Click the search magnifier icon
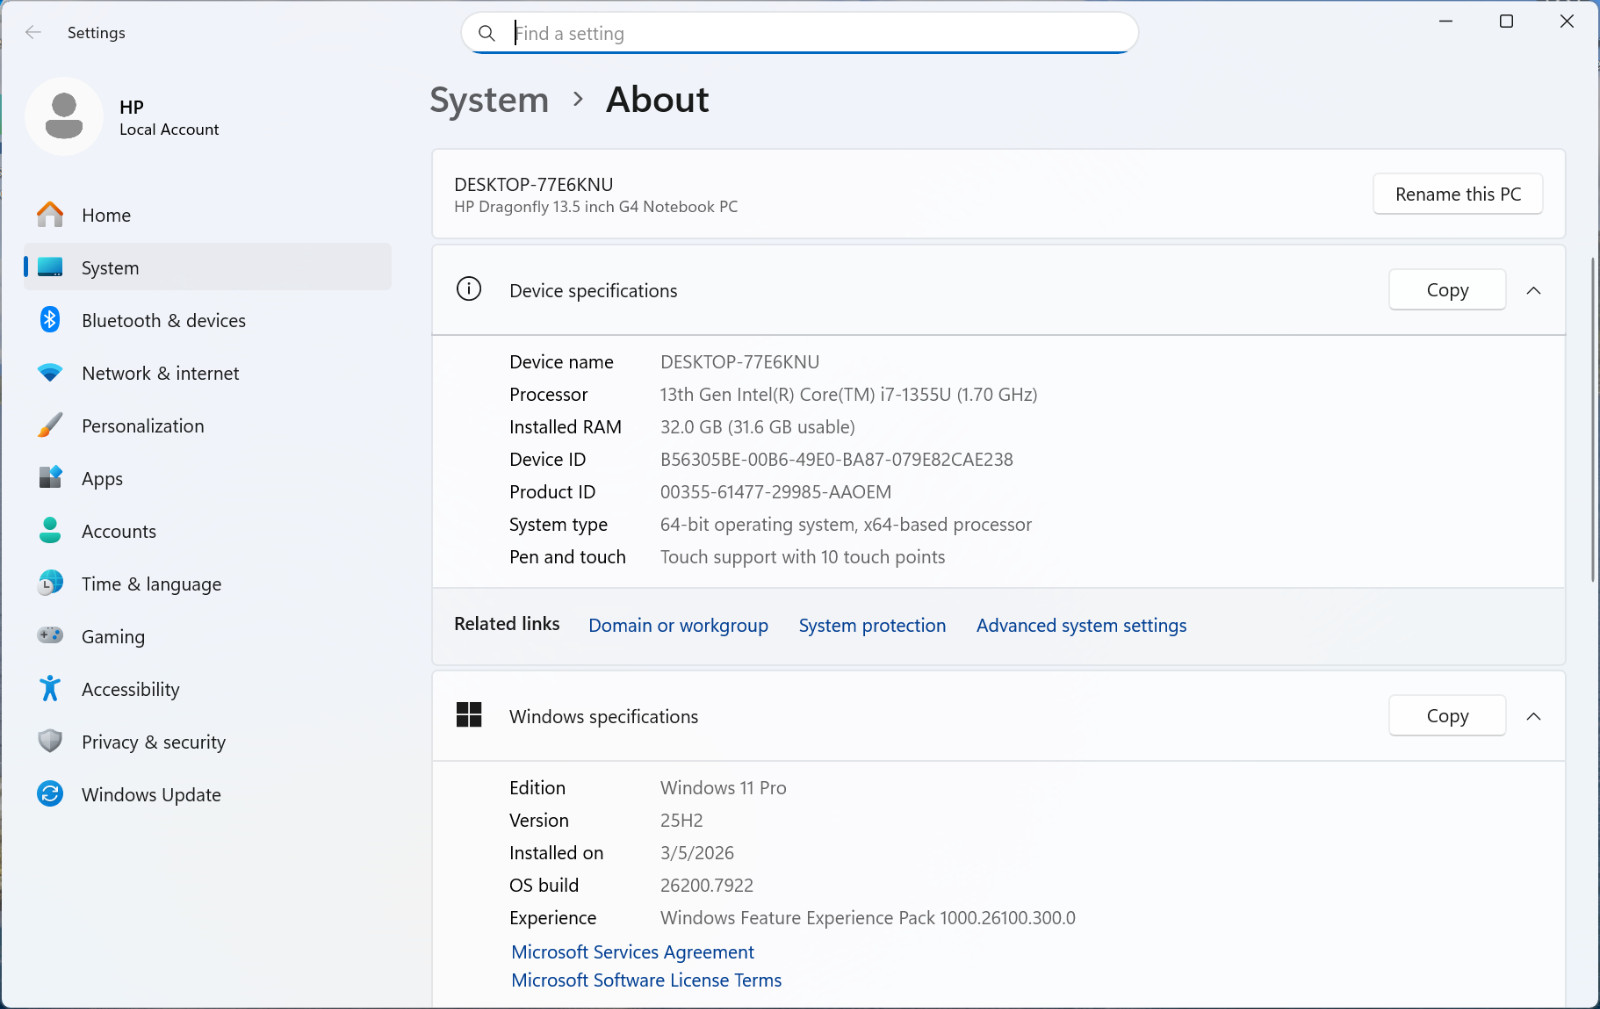 (487, 33)
